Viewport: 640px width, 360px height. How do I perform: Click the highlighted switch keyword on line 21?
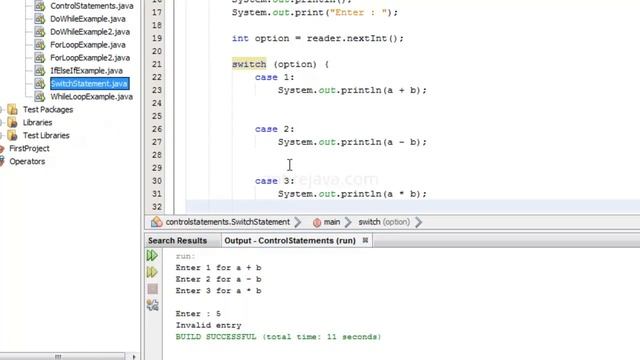pos(249,64)
